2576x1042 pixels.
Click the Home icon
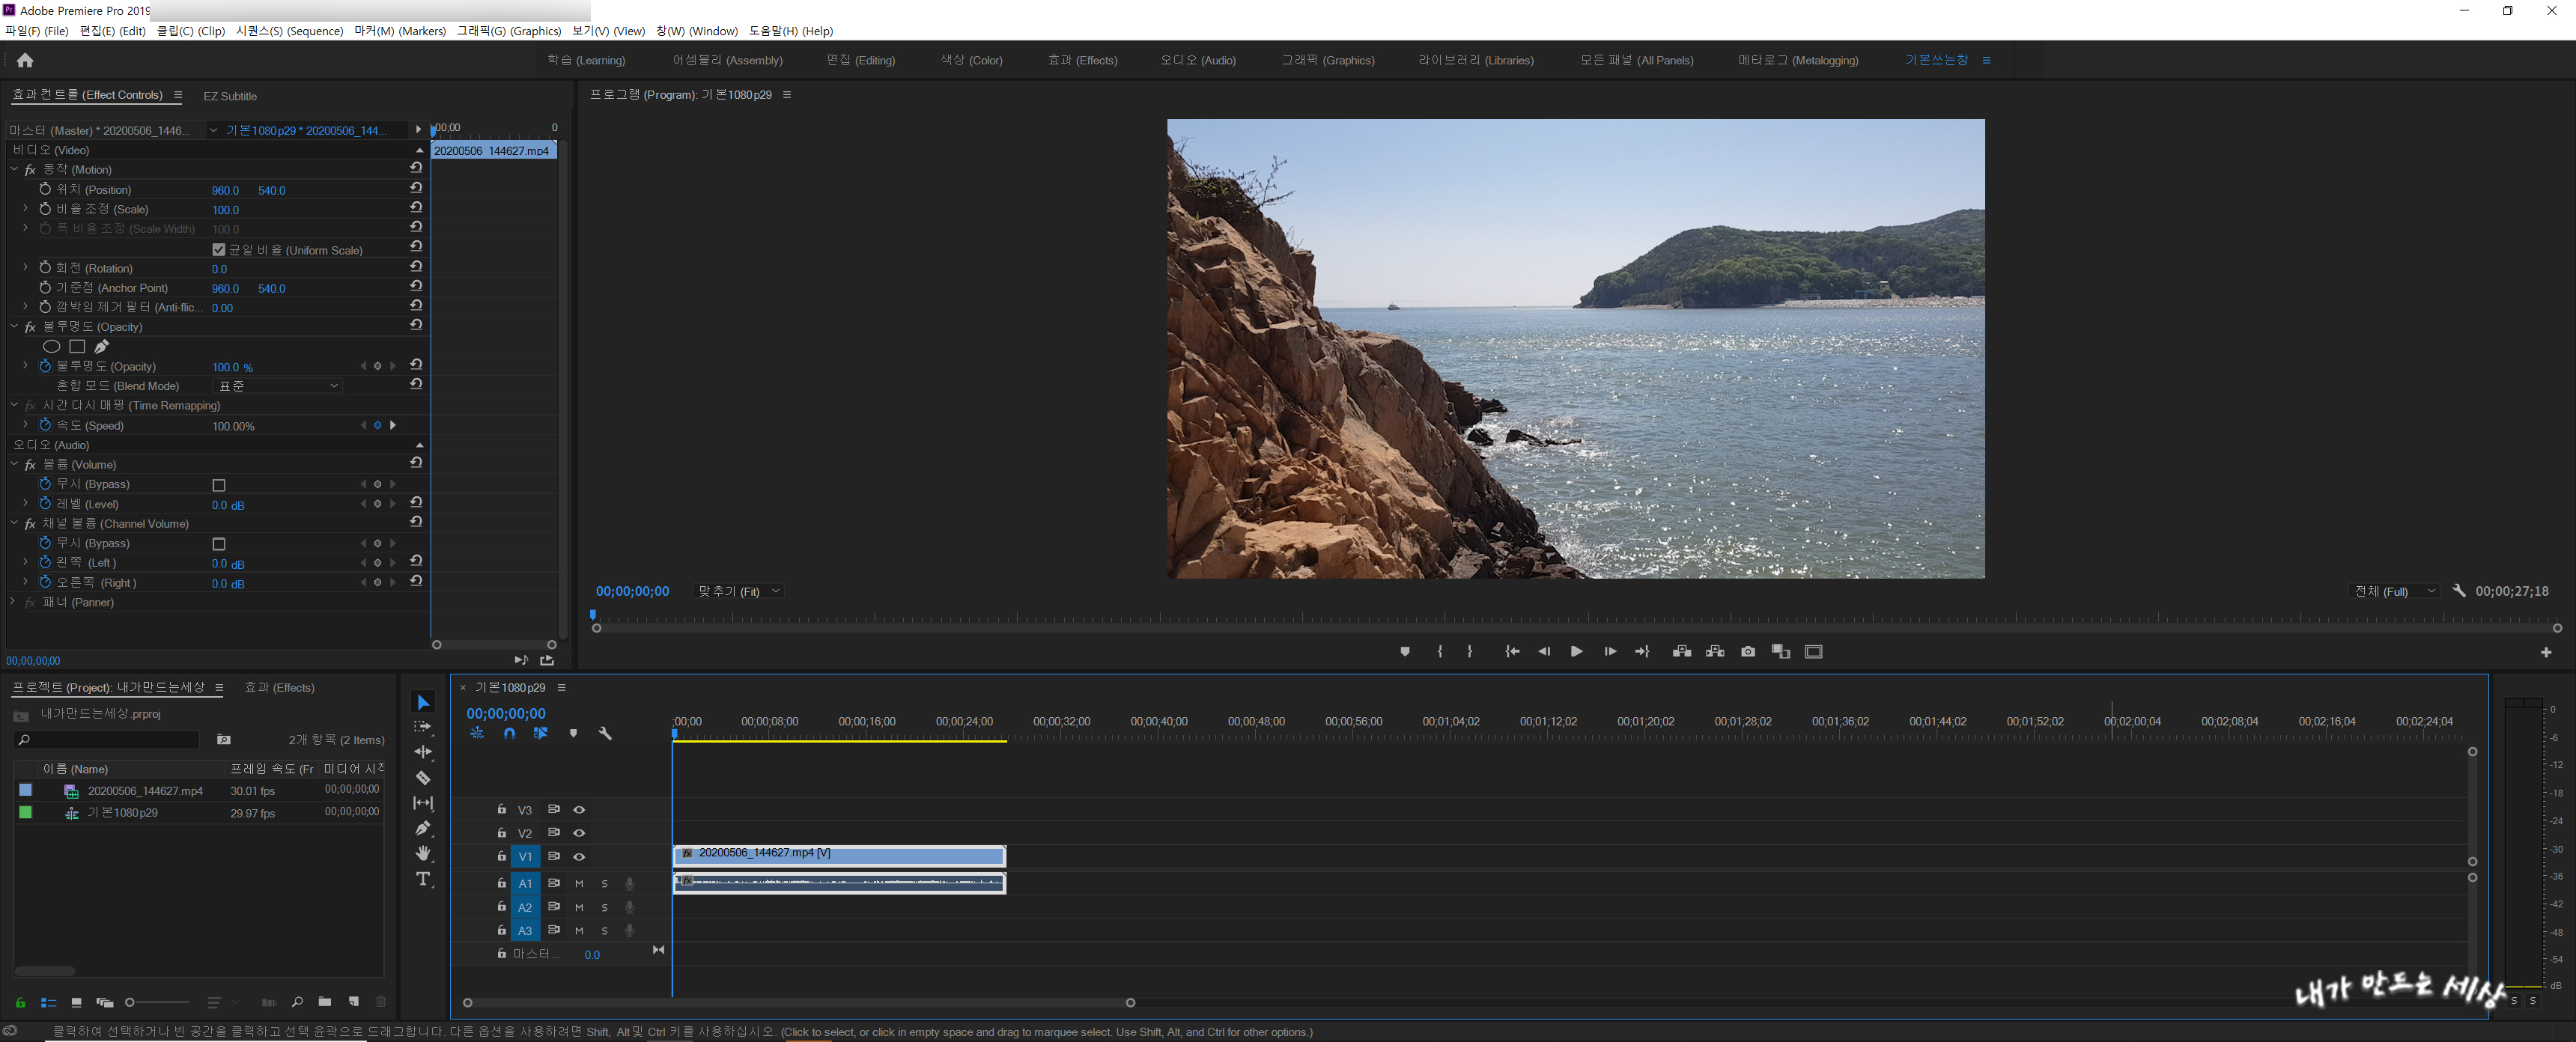coord(25,60)
